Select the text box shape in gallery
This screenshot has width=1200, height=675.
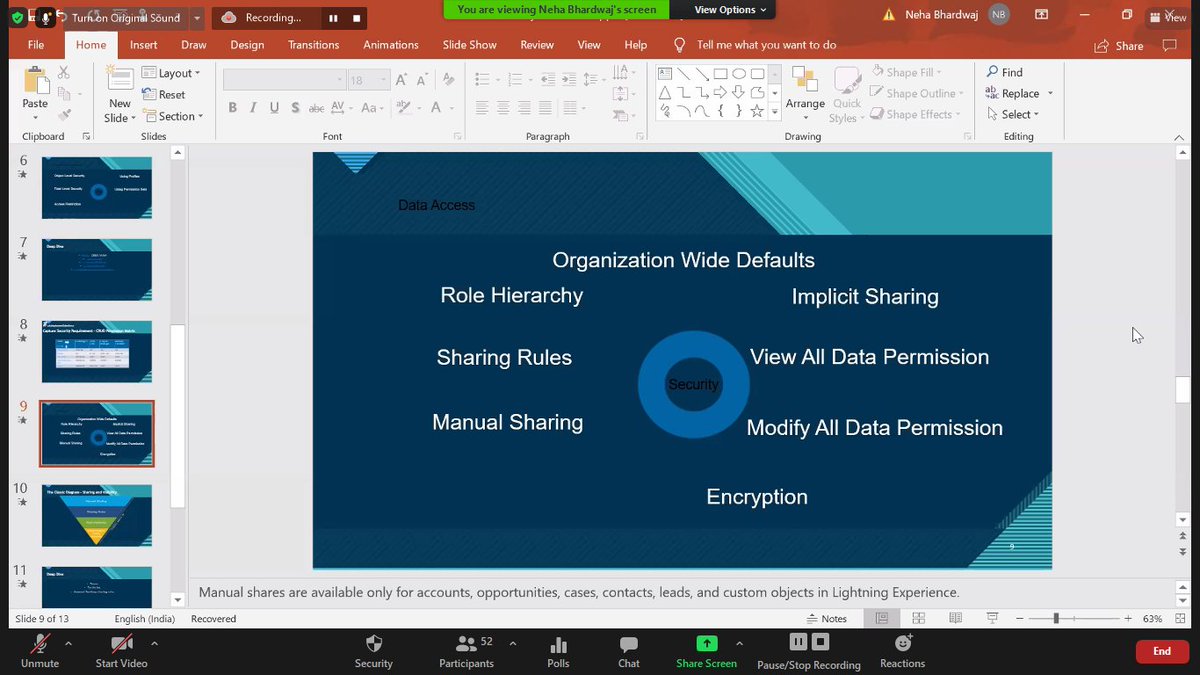tap(666, 73)
